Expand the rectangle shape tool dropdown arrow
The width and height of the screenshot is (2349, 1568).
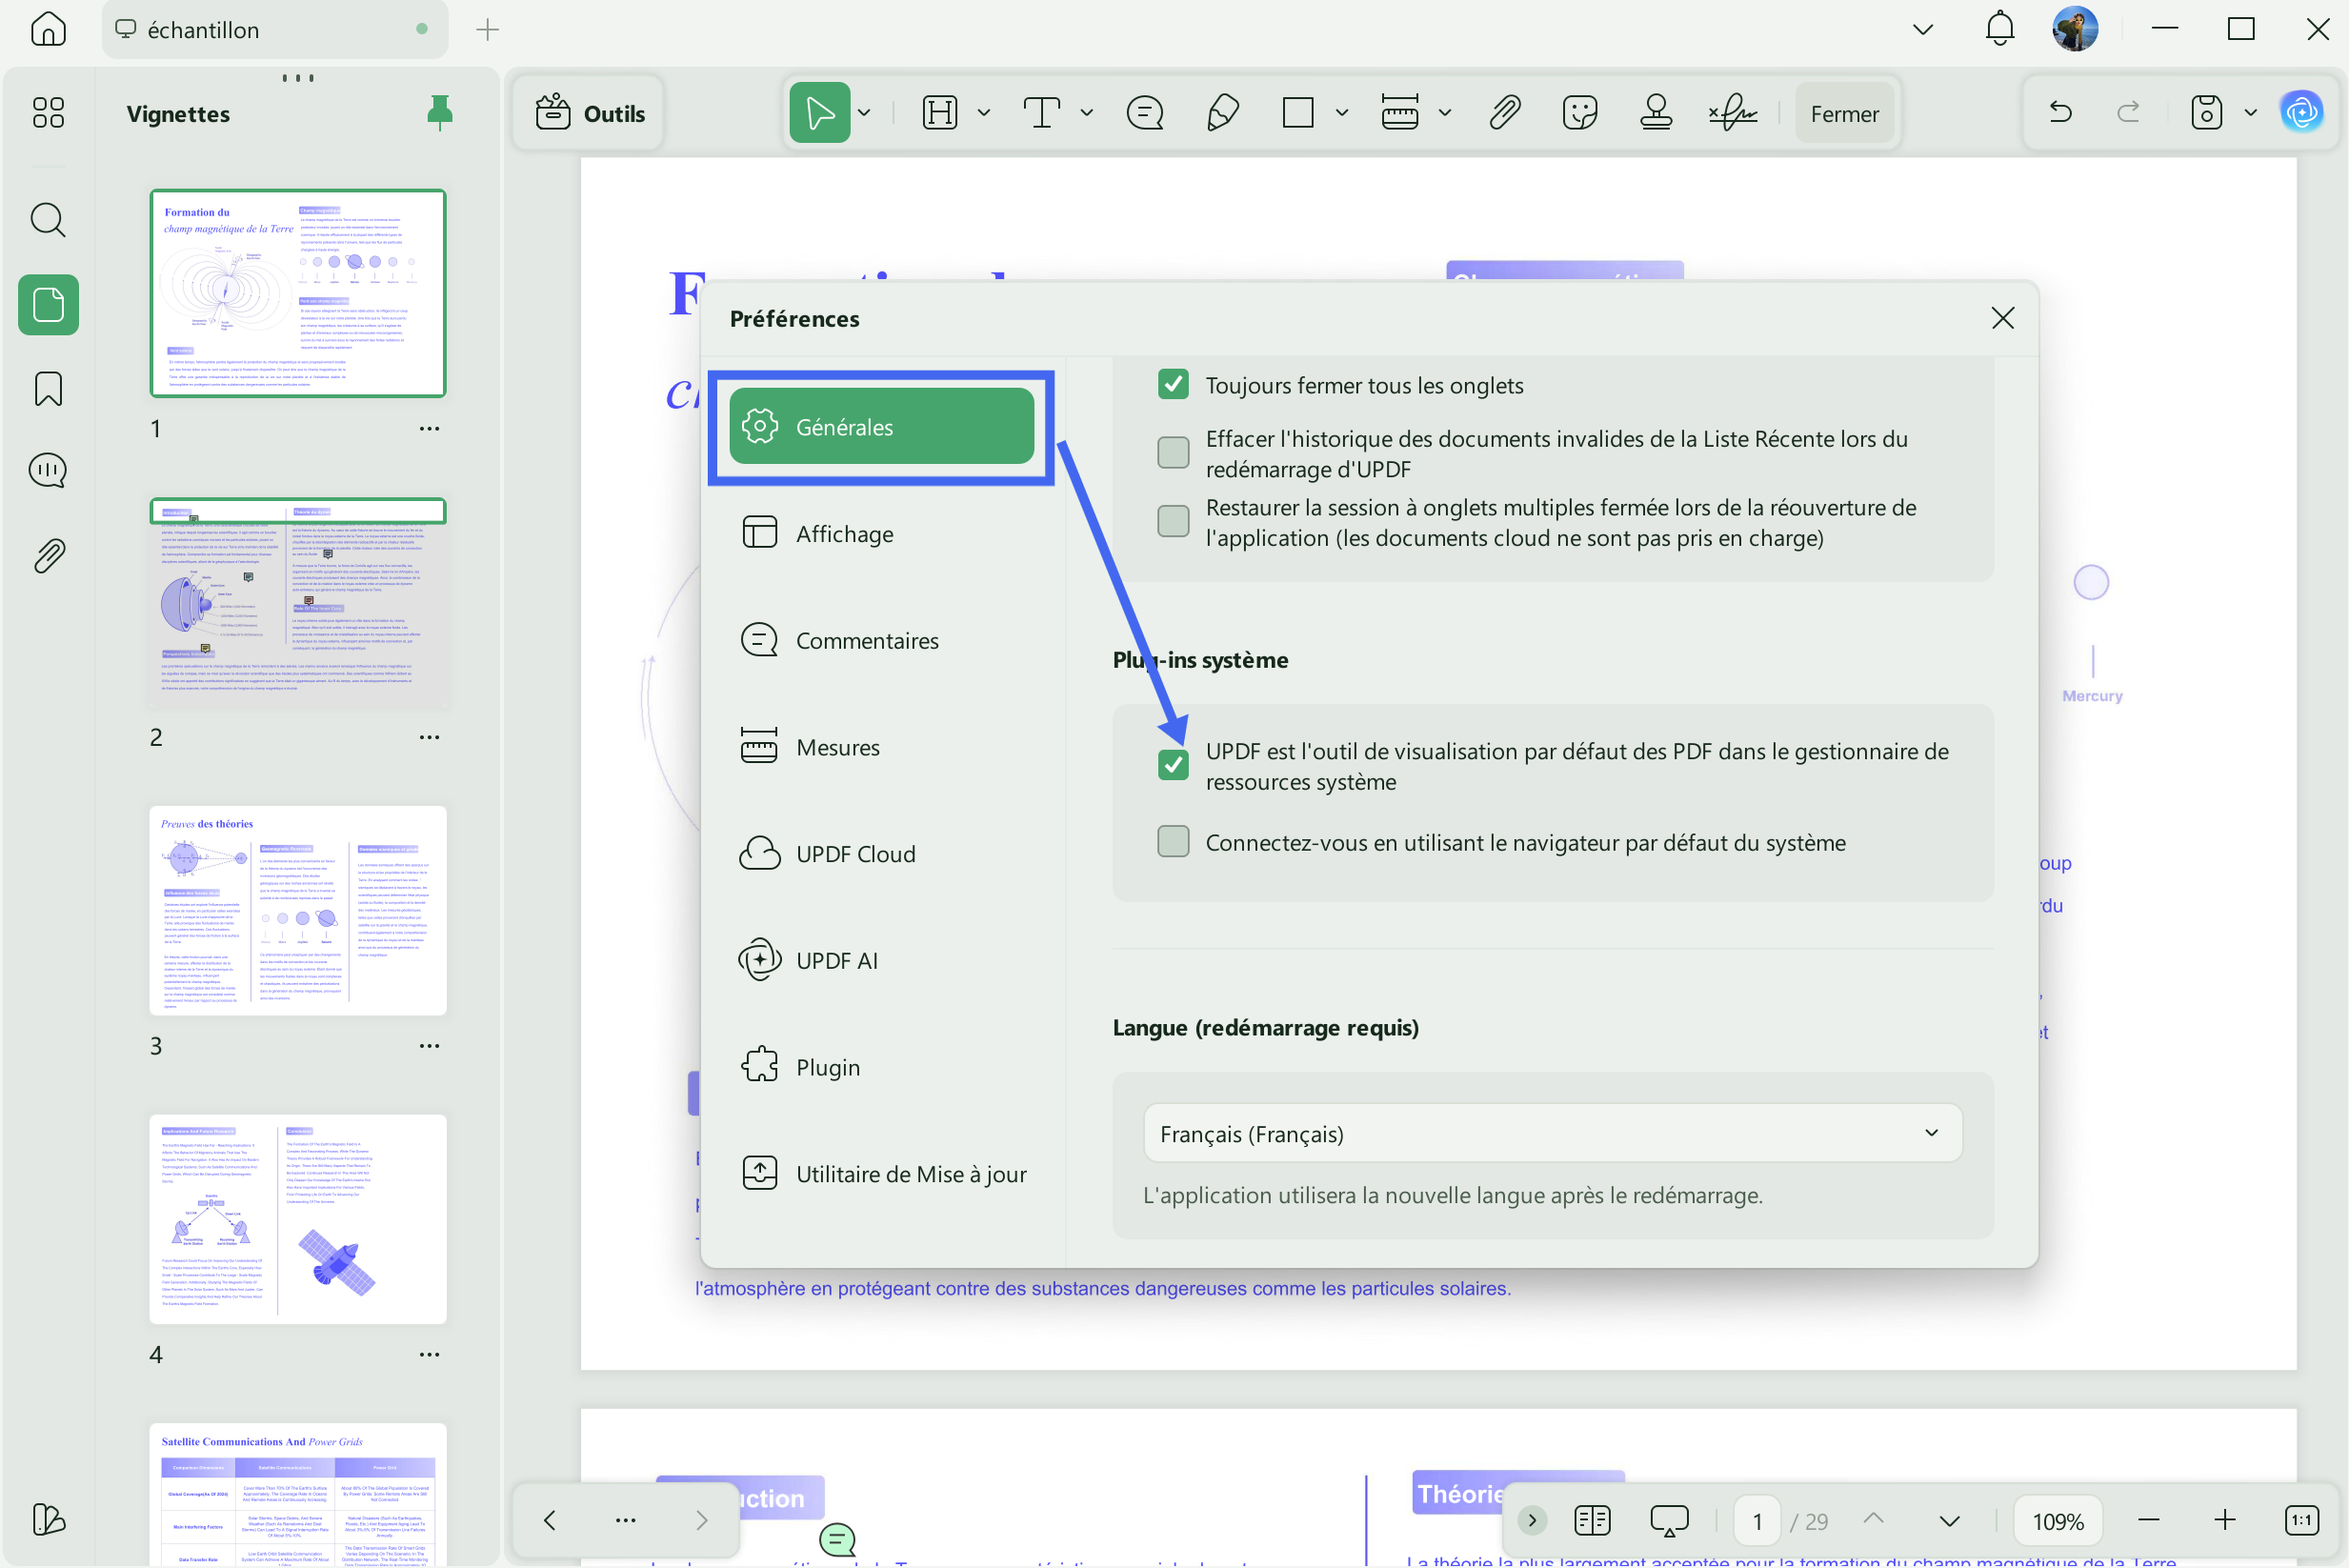click(x=1342, y=113)
